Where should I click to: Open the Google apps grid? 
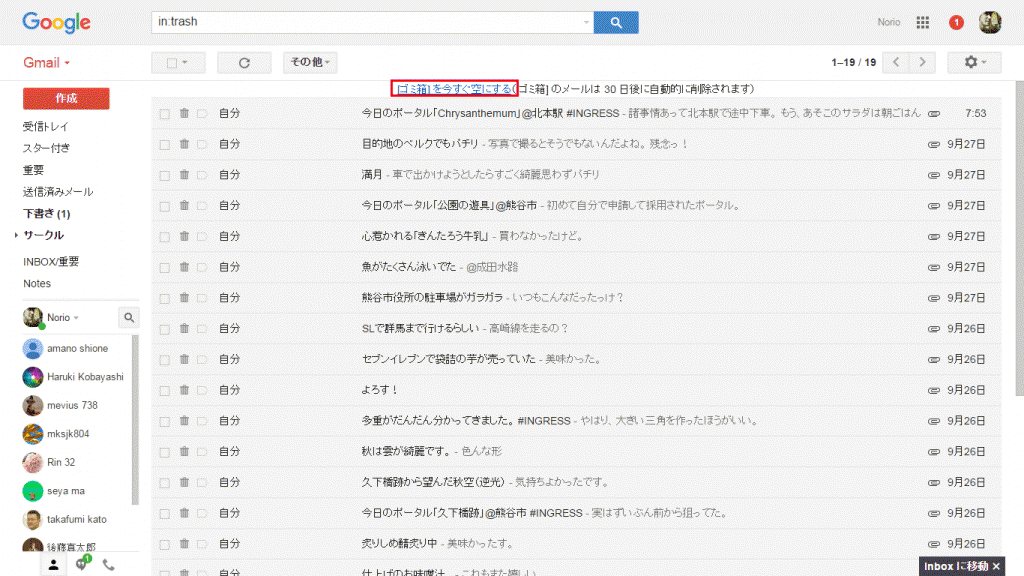923,22
